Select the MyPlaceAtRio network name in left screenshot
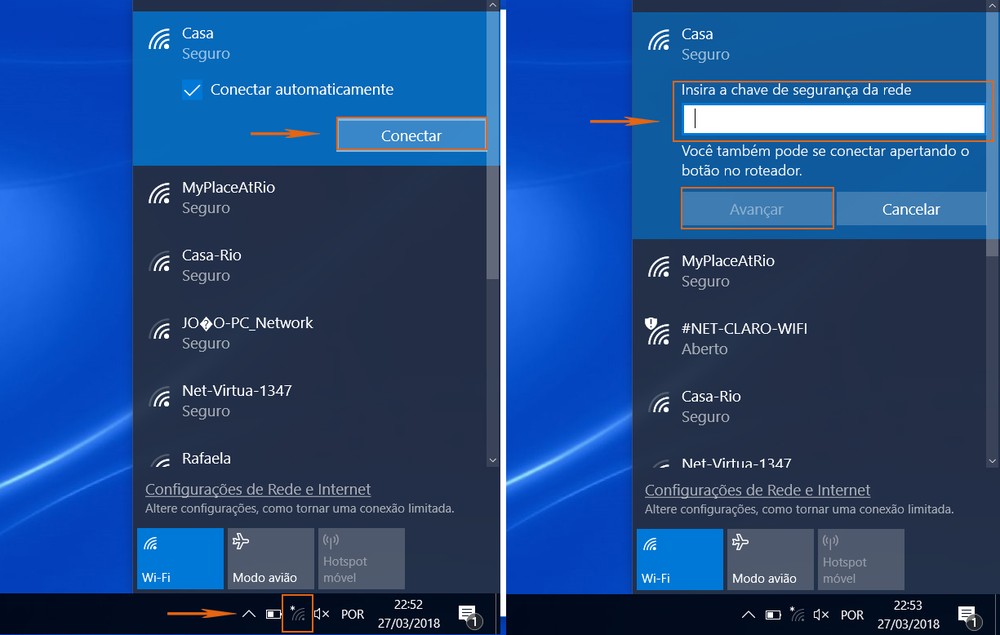 228,187
